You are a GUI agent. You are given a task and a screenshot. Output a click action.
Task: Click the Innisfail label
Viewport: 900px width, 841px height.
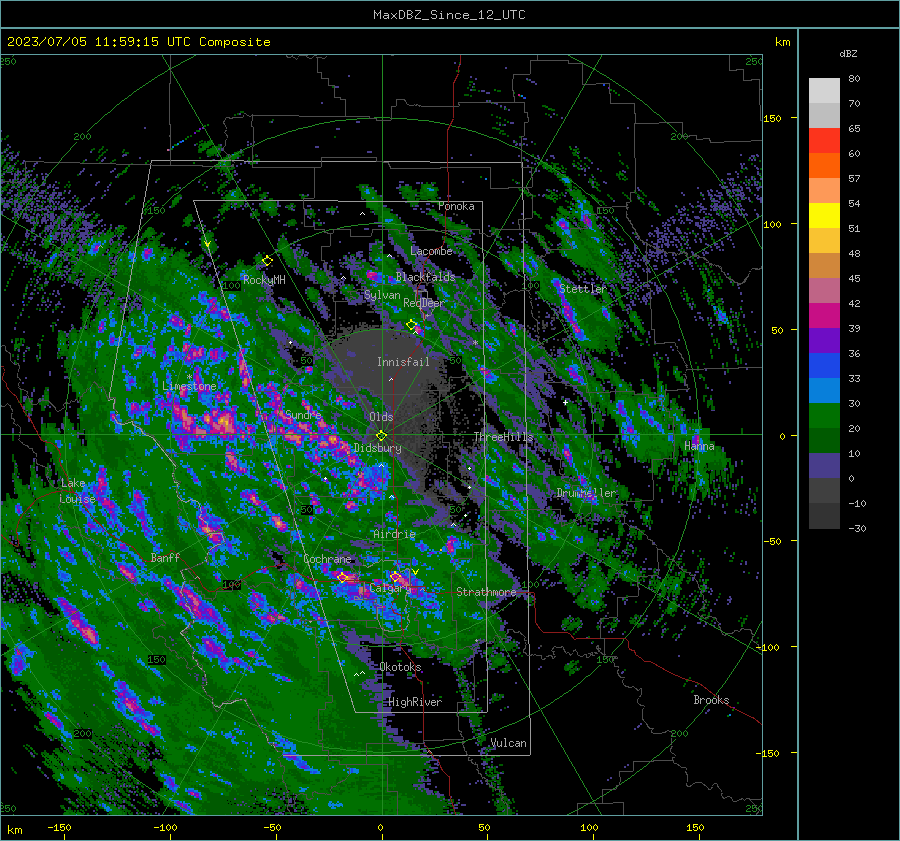click(x=403, y=362)
